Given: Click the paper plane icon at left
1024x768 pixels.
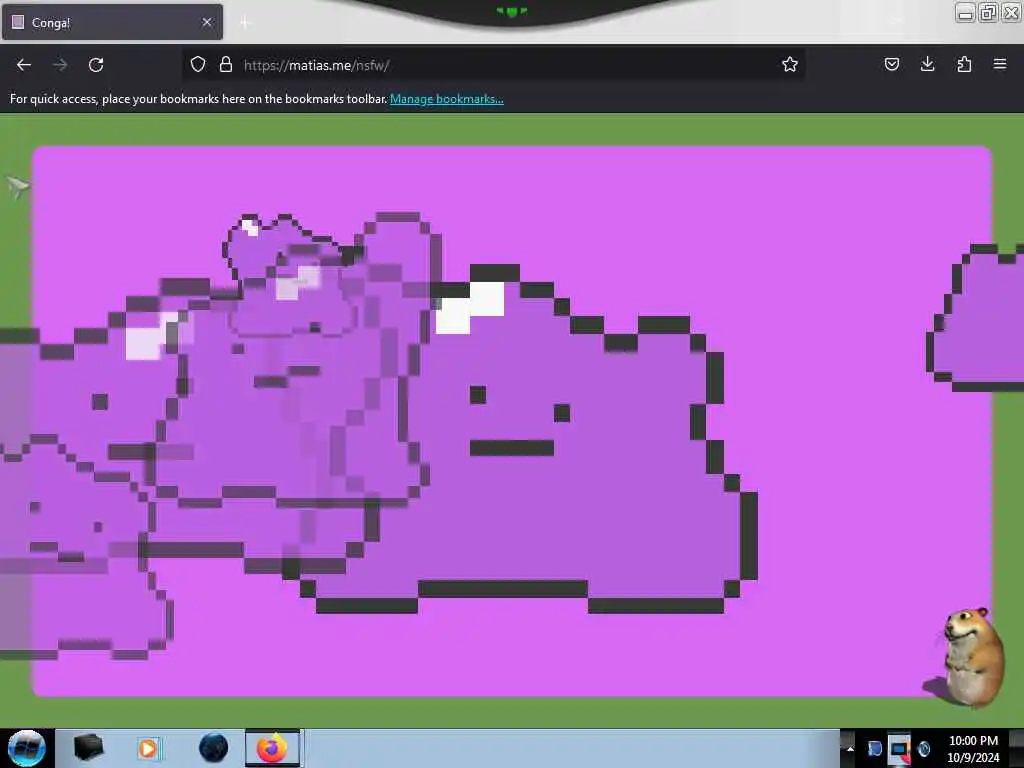Looking at the screenshot, I should (18, 187).
